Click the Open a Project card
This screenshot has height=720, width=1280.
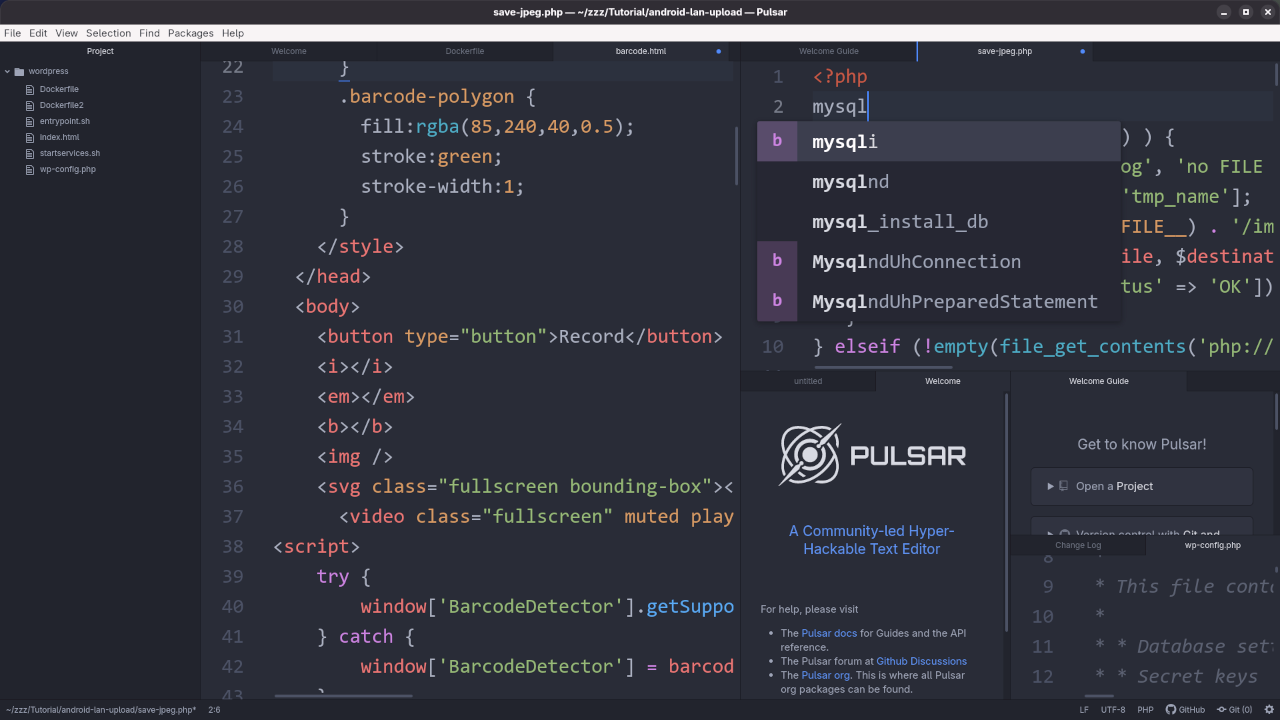(x=1142, y=487)
